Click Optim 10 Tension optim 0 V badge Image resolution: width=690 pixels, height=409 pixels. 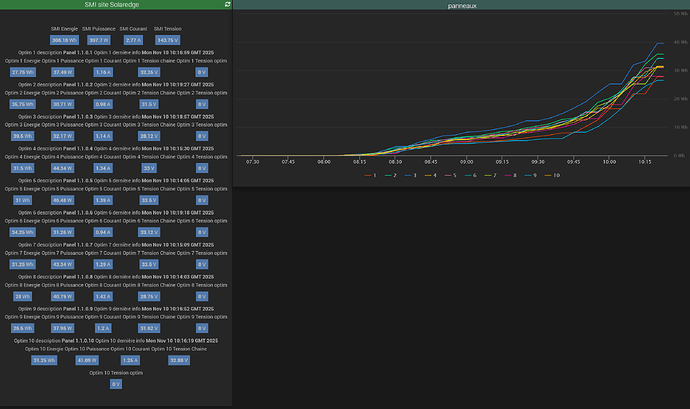tap(115, 384)
